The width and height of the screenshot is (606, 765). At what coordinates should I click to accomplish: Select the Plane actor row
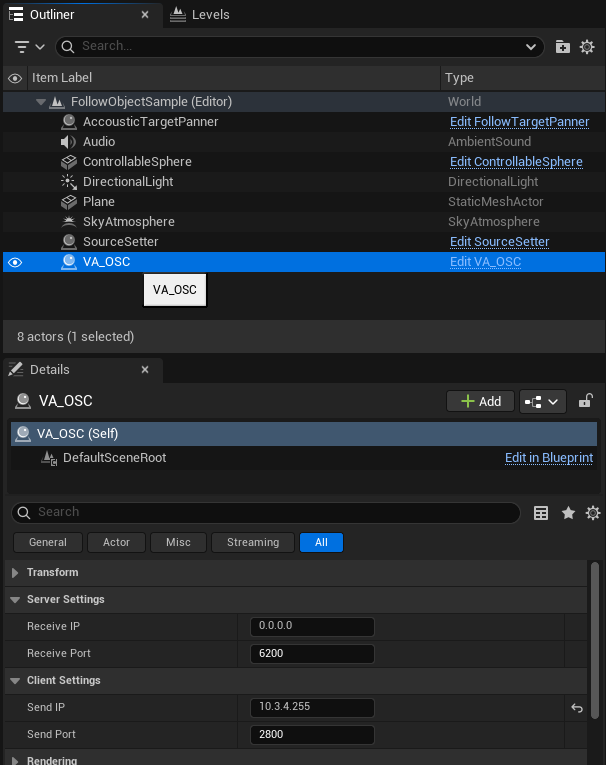coord(303,202)
